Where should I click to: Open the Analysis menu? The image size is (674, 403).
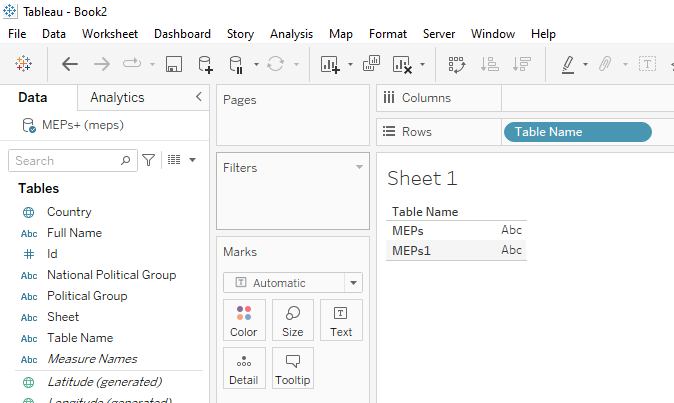pos(291,34)
